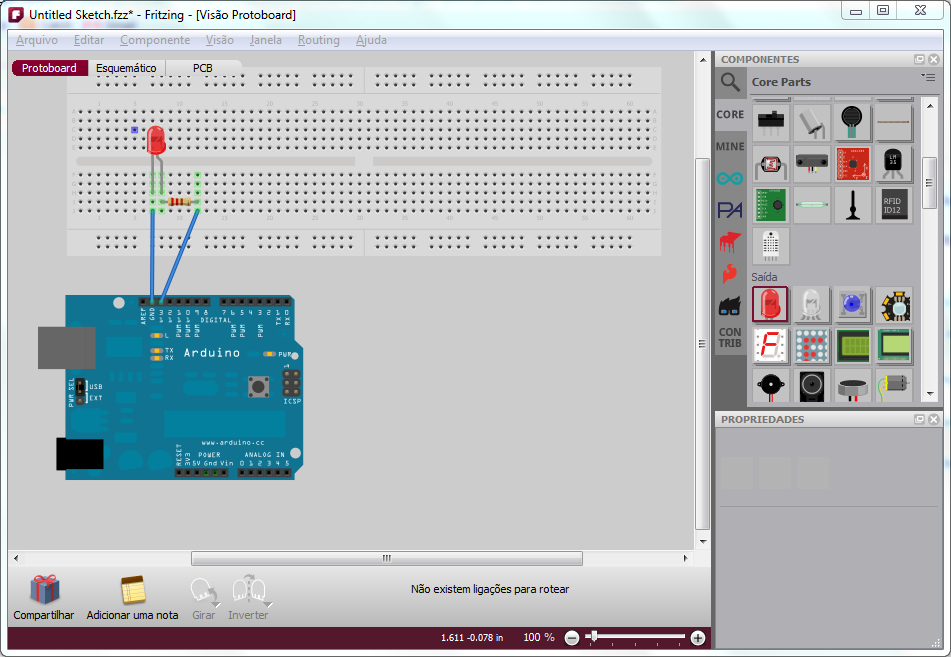Image resolution: width=951 pixels, height=657 pixels.
Task: Select the Protoboard view tab
Action: pyautogui.click(x=49, y=68)
